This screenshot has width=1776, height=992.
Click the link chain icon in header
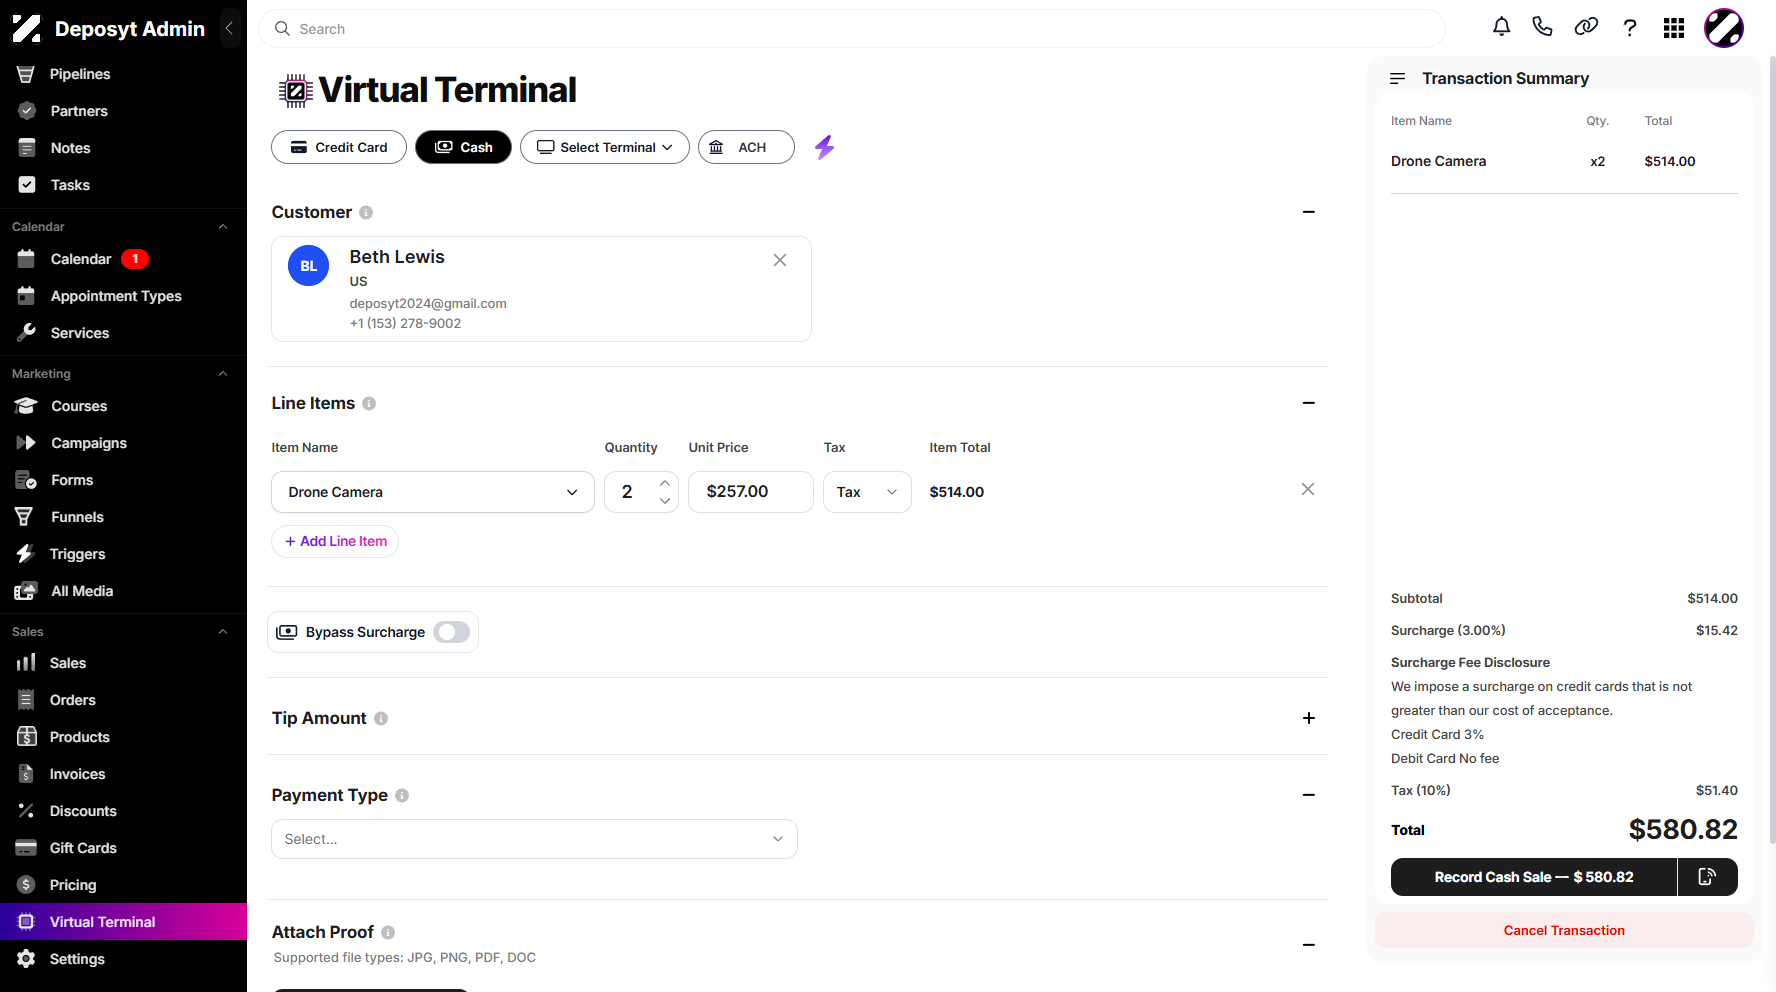pyautogui.click(x=1586, y=27)
